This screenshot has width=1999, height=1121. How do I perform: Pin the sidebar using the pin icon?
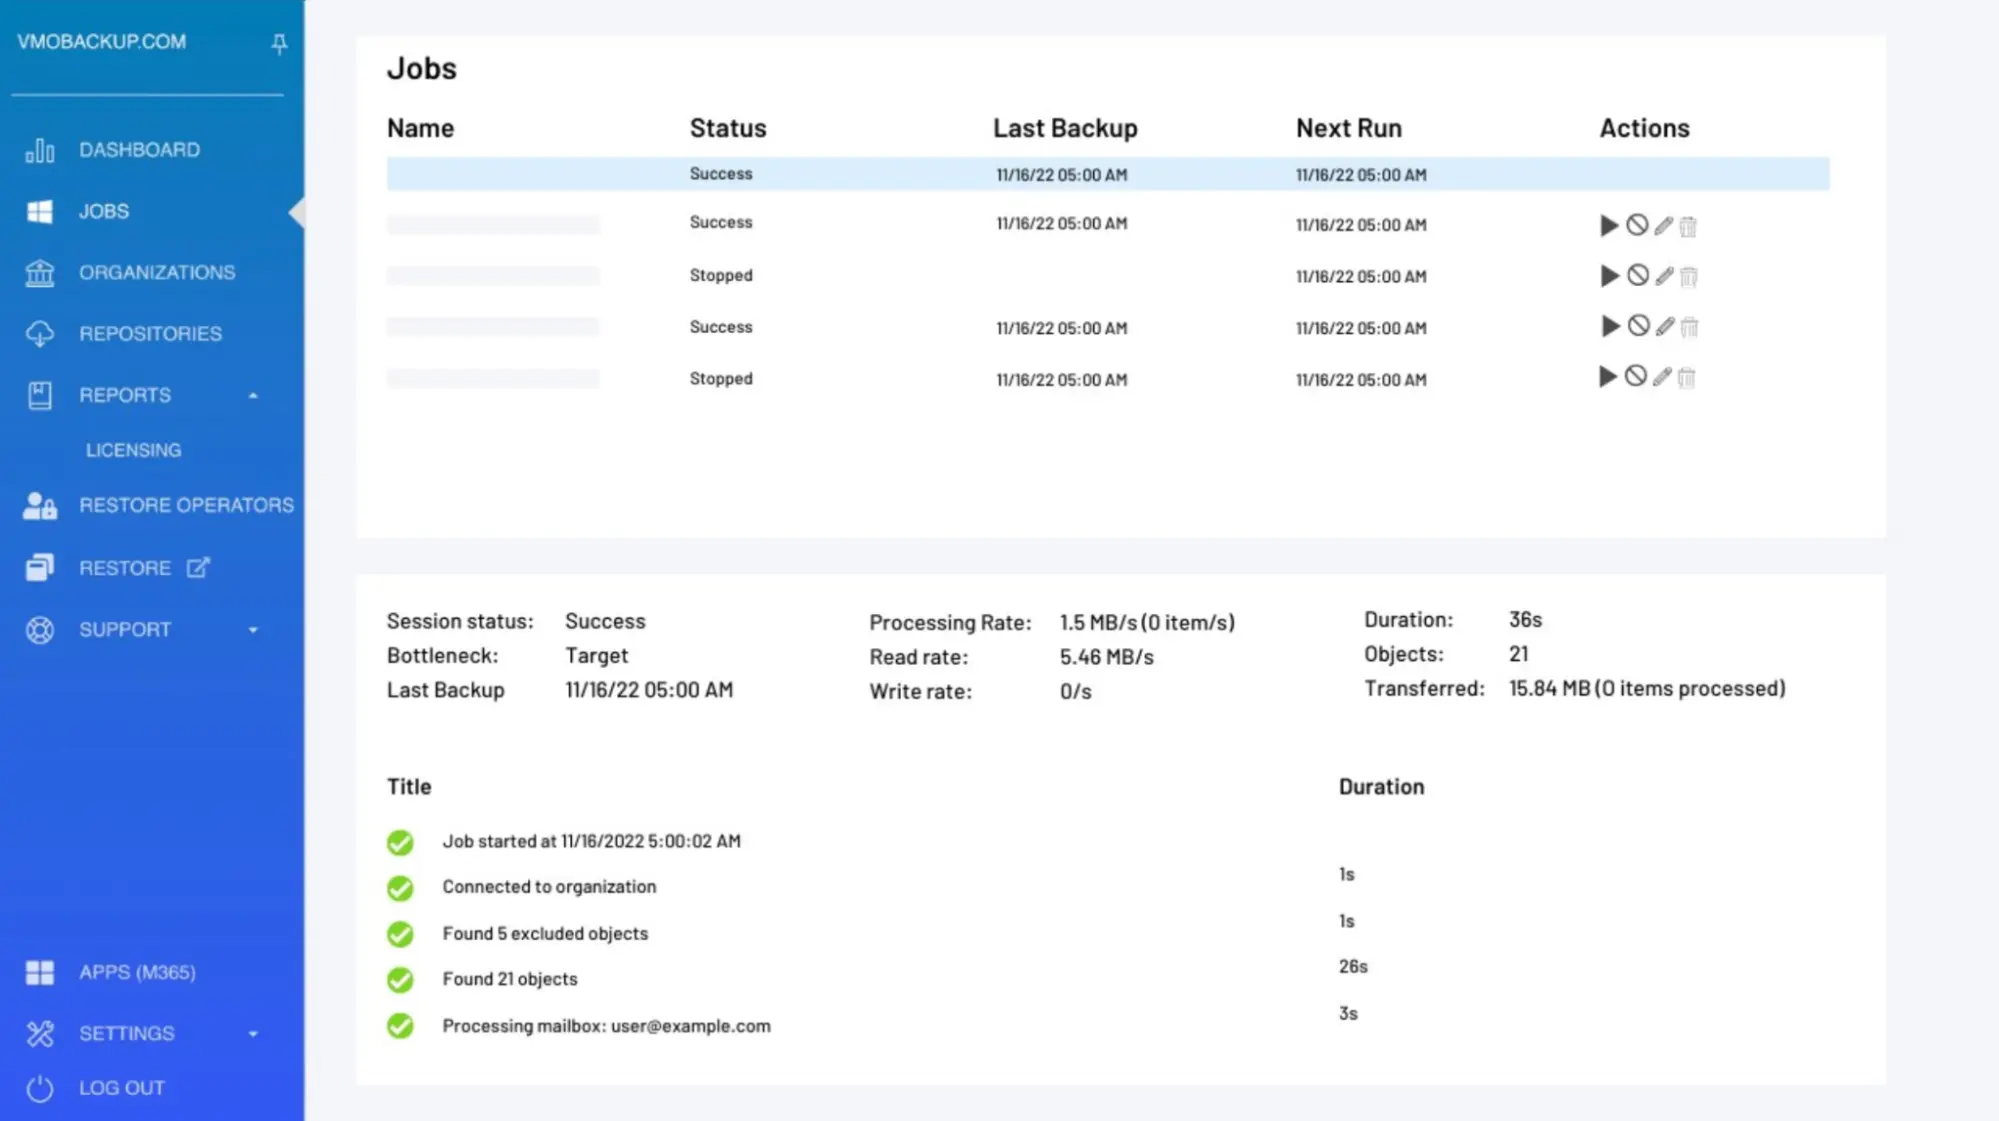pyautogui.click(x=279, y=43)
